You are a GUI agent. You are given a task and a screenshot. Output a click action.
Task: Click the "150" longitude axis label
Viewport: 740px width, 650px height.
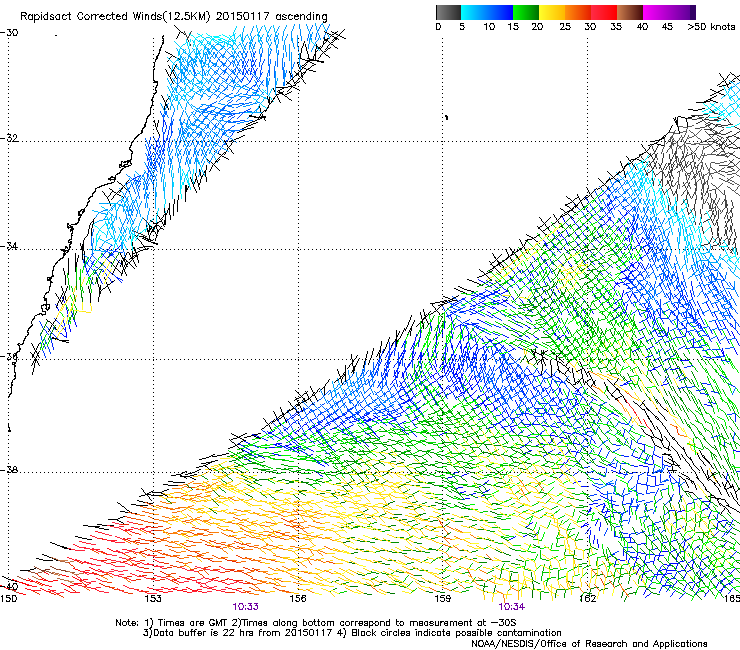coord(8,599)
